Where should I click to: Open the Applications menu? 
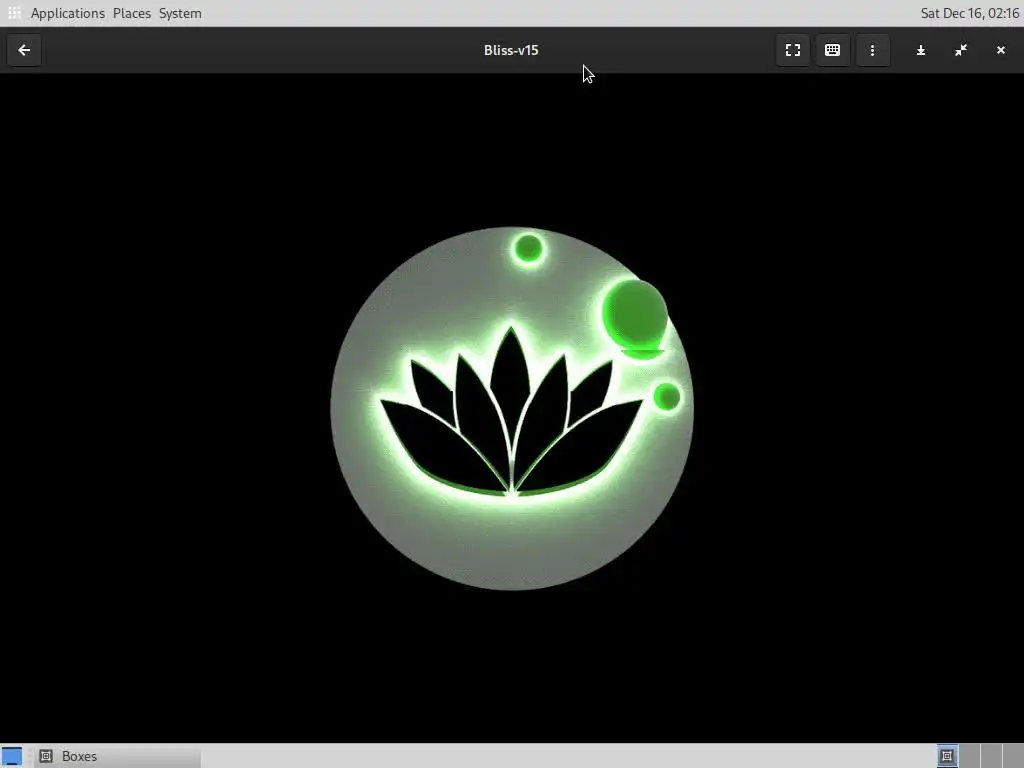[67, 13]
